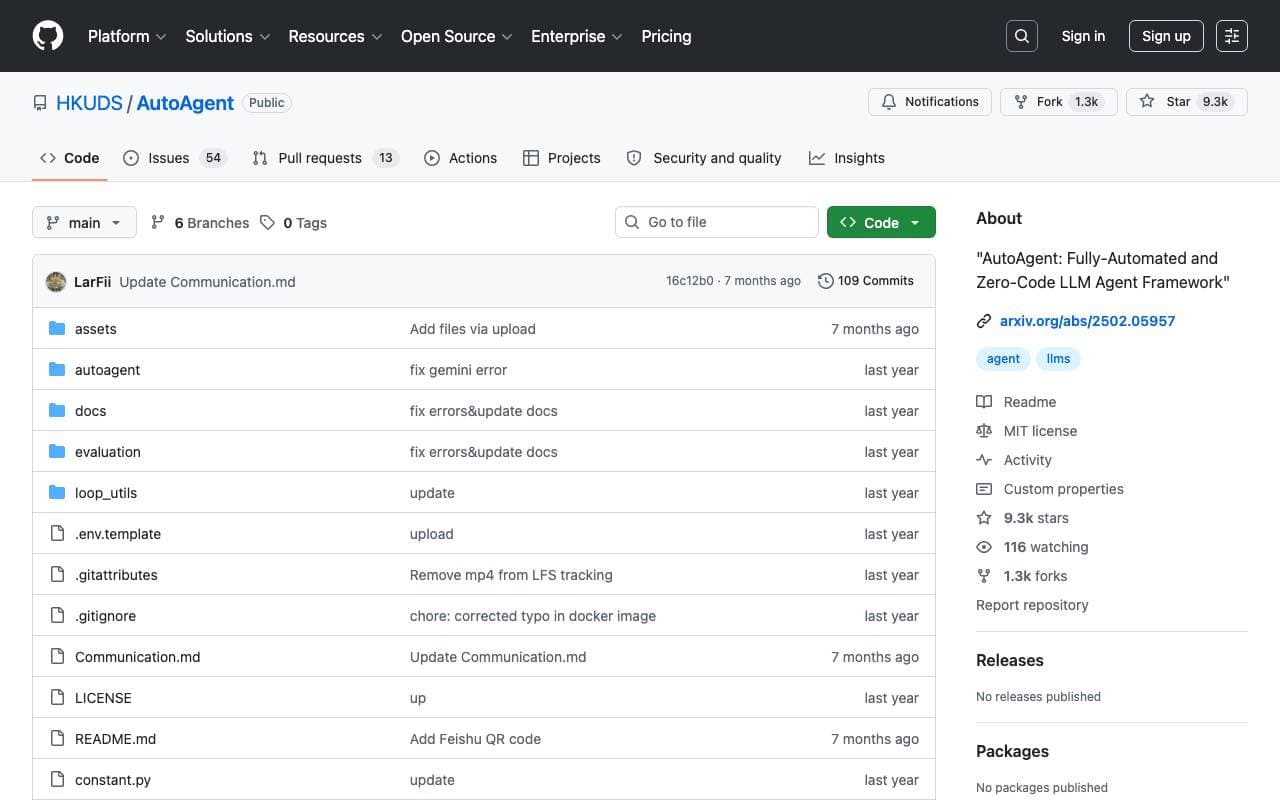This screenshot has width=1280, height=800.
Task: Open the Pricing page
Action: click(x=666, y=36)
